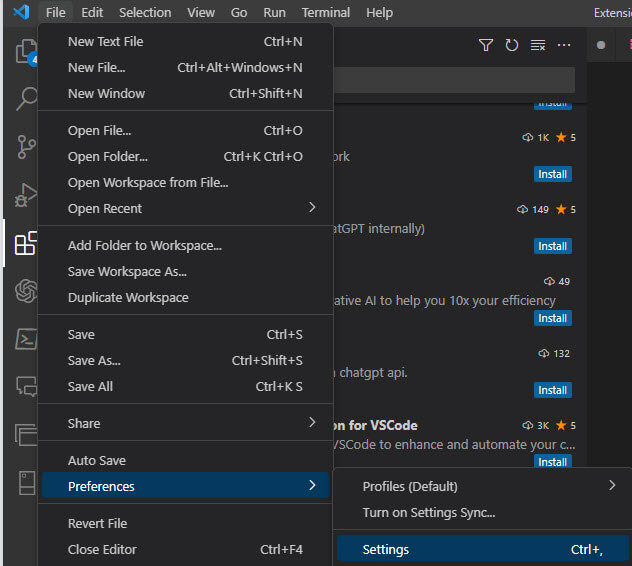Refresh the extensions list
This screenshot has height=566, width=632.
512,45
